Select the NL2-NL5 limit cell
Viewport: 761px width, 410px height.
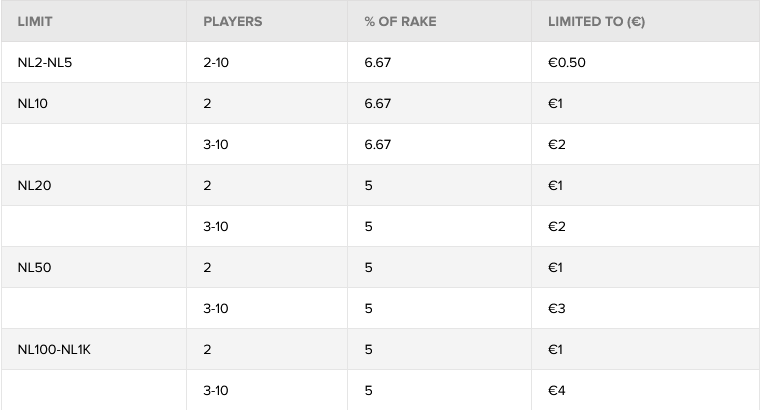point(46,62)
